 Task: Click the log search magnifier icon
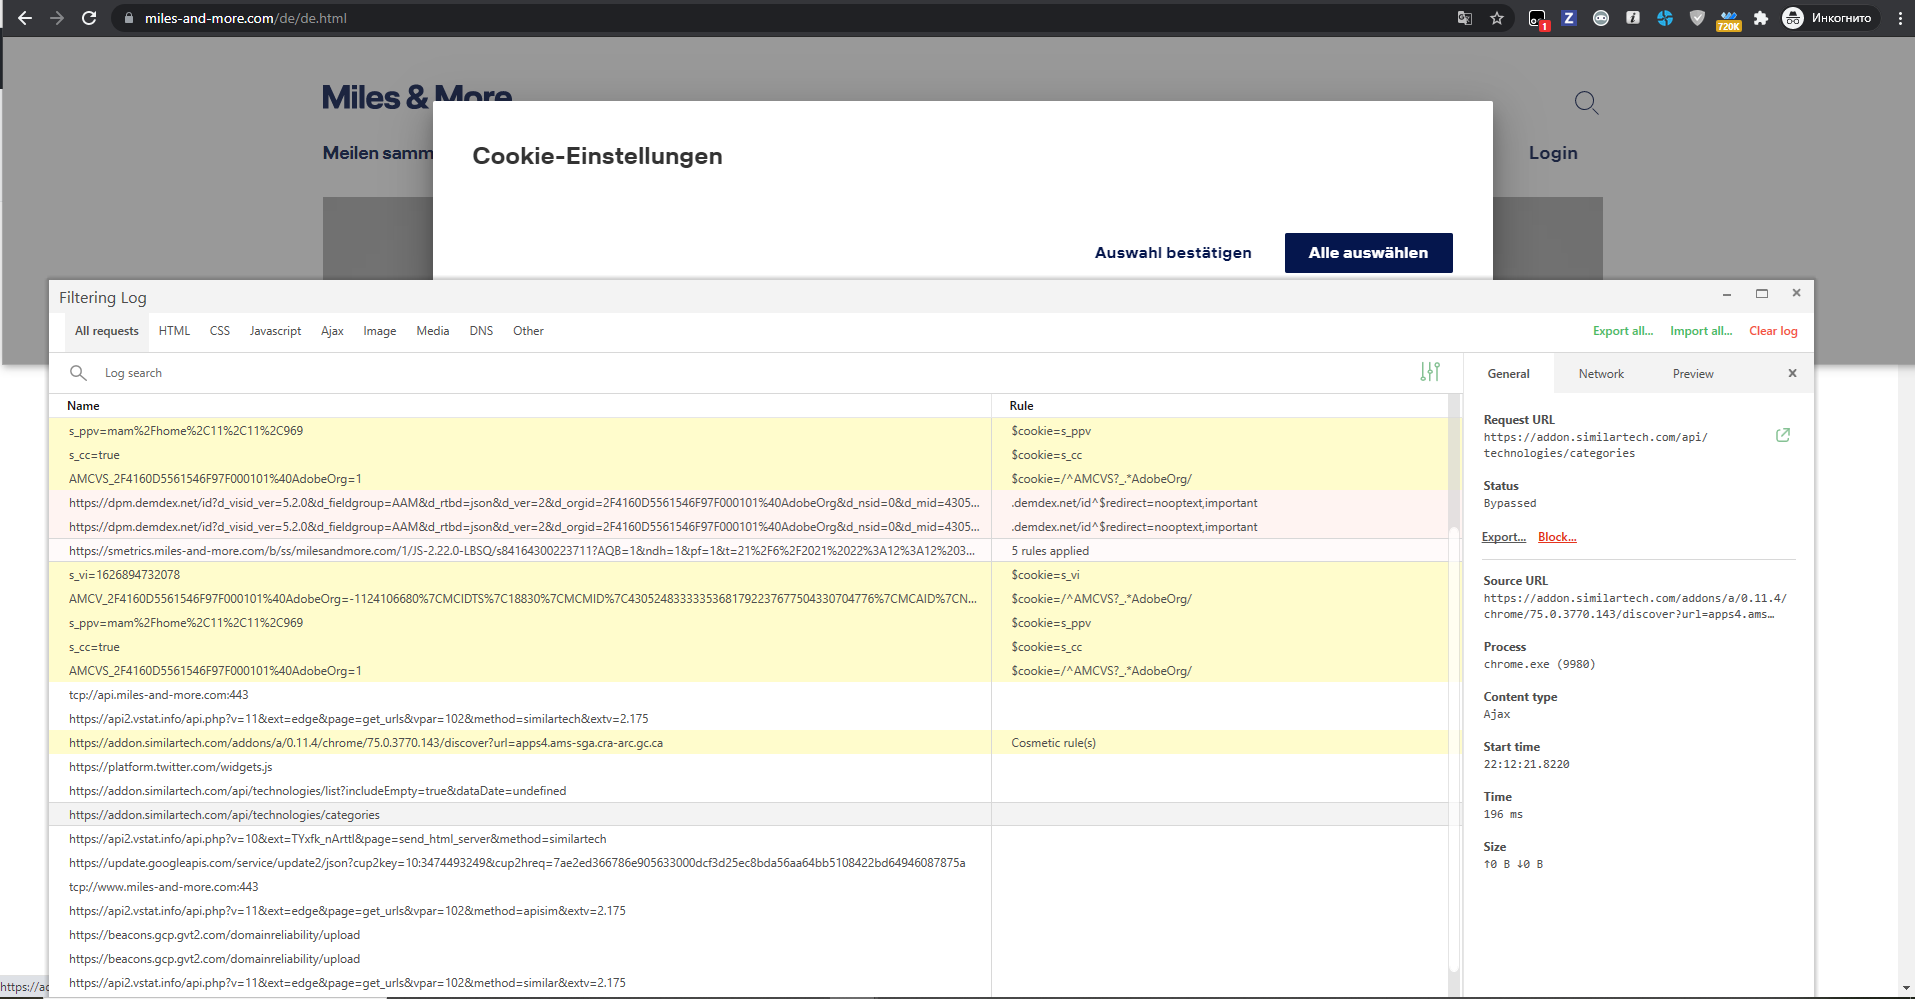pyautogui.click(x=79, y=373)
